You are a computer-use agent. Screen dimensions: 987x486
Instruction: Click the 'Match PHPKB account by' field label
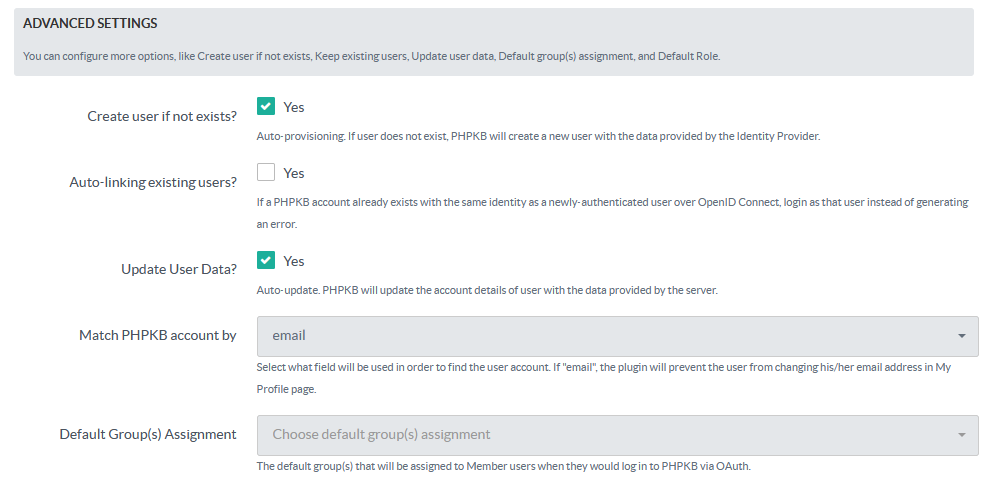coord(158,335)
